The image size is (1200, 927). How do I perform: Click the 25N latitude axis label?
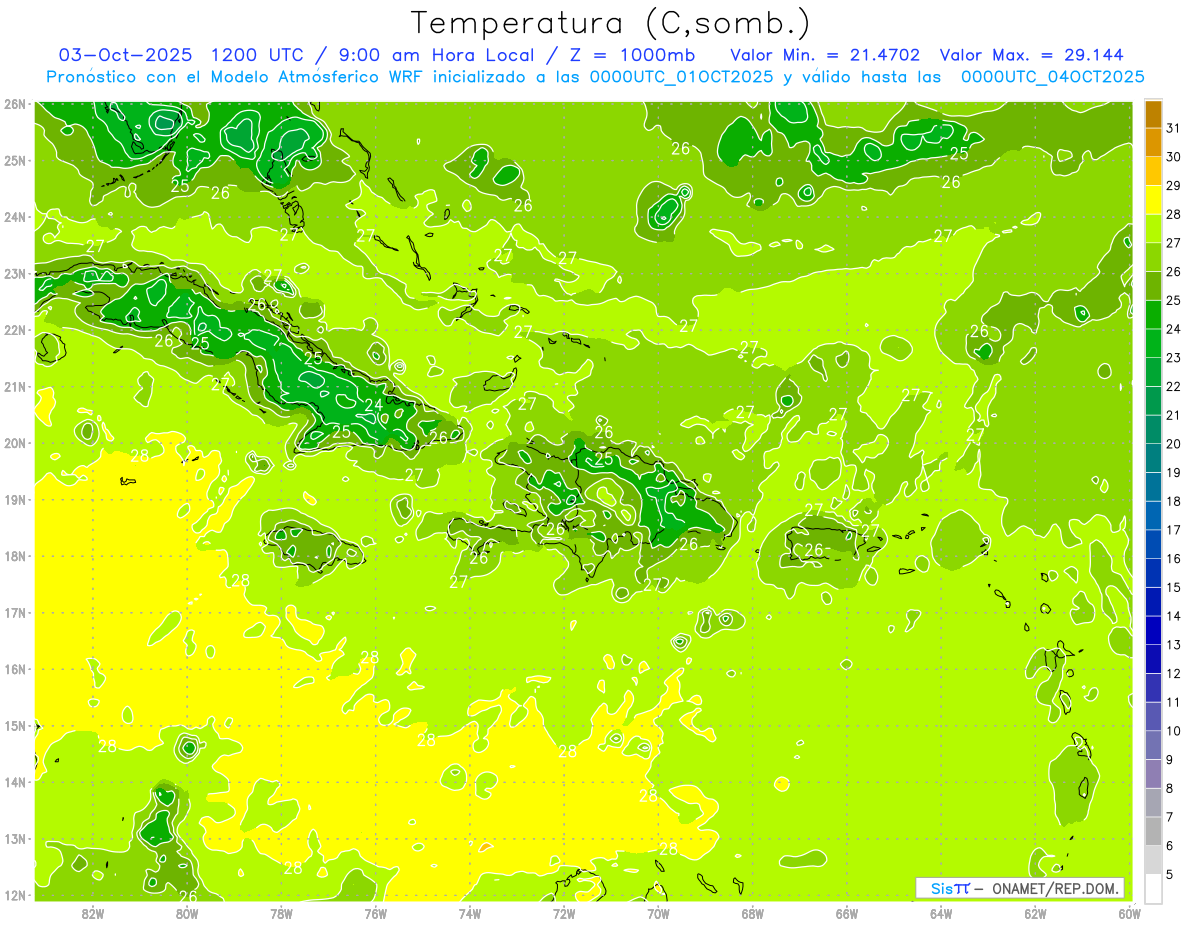coord(16,160)
